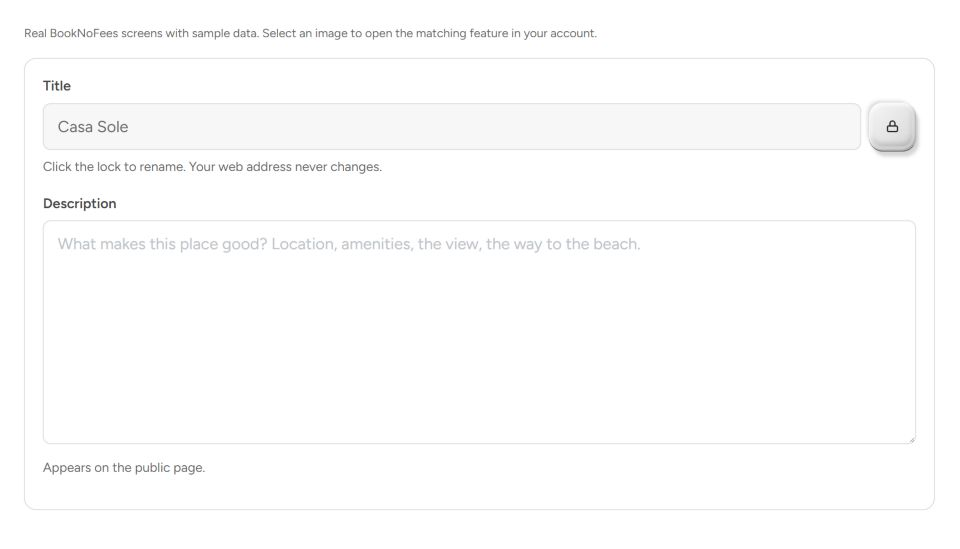The width and height of the screenshot is (960, 549).
Task: Click the bottom-right corner grip of Description
Action: pos(912,439)
